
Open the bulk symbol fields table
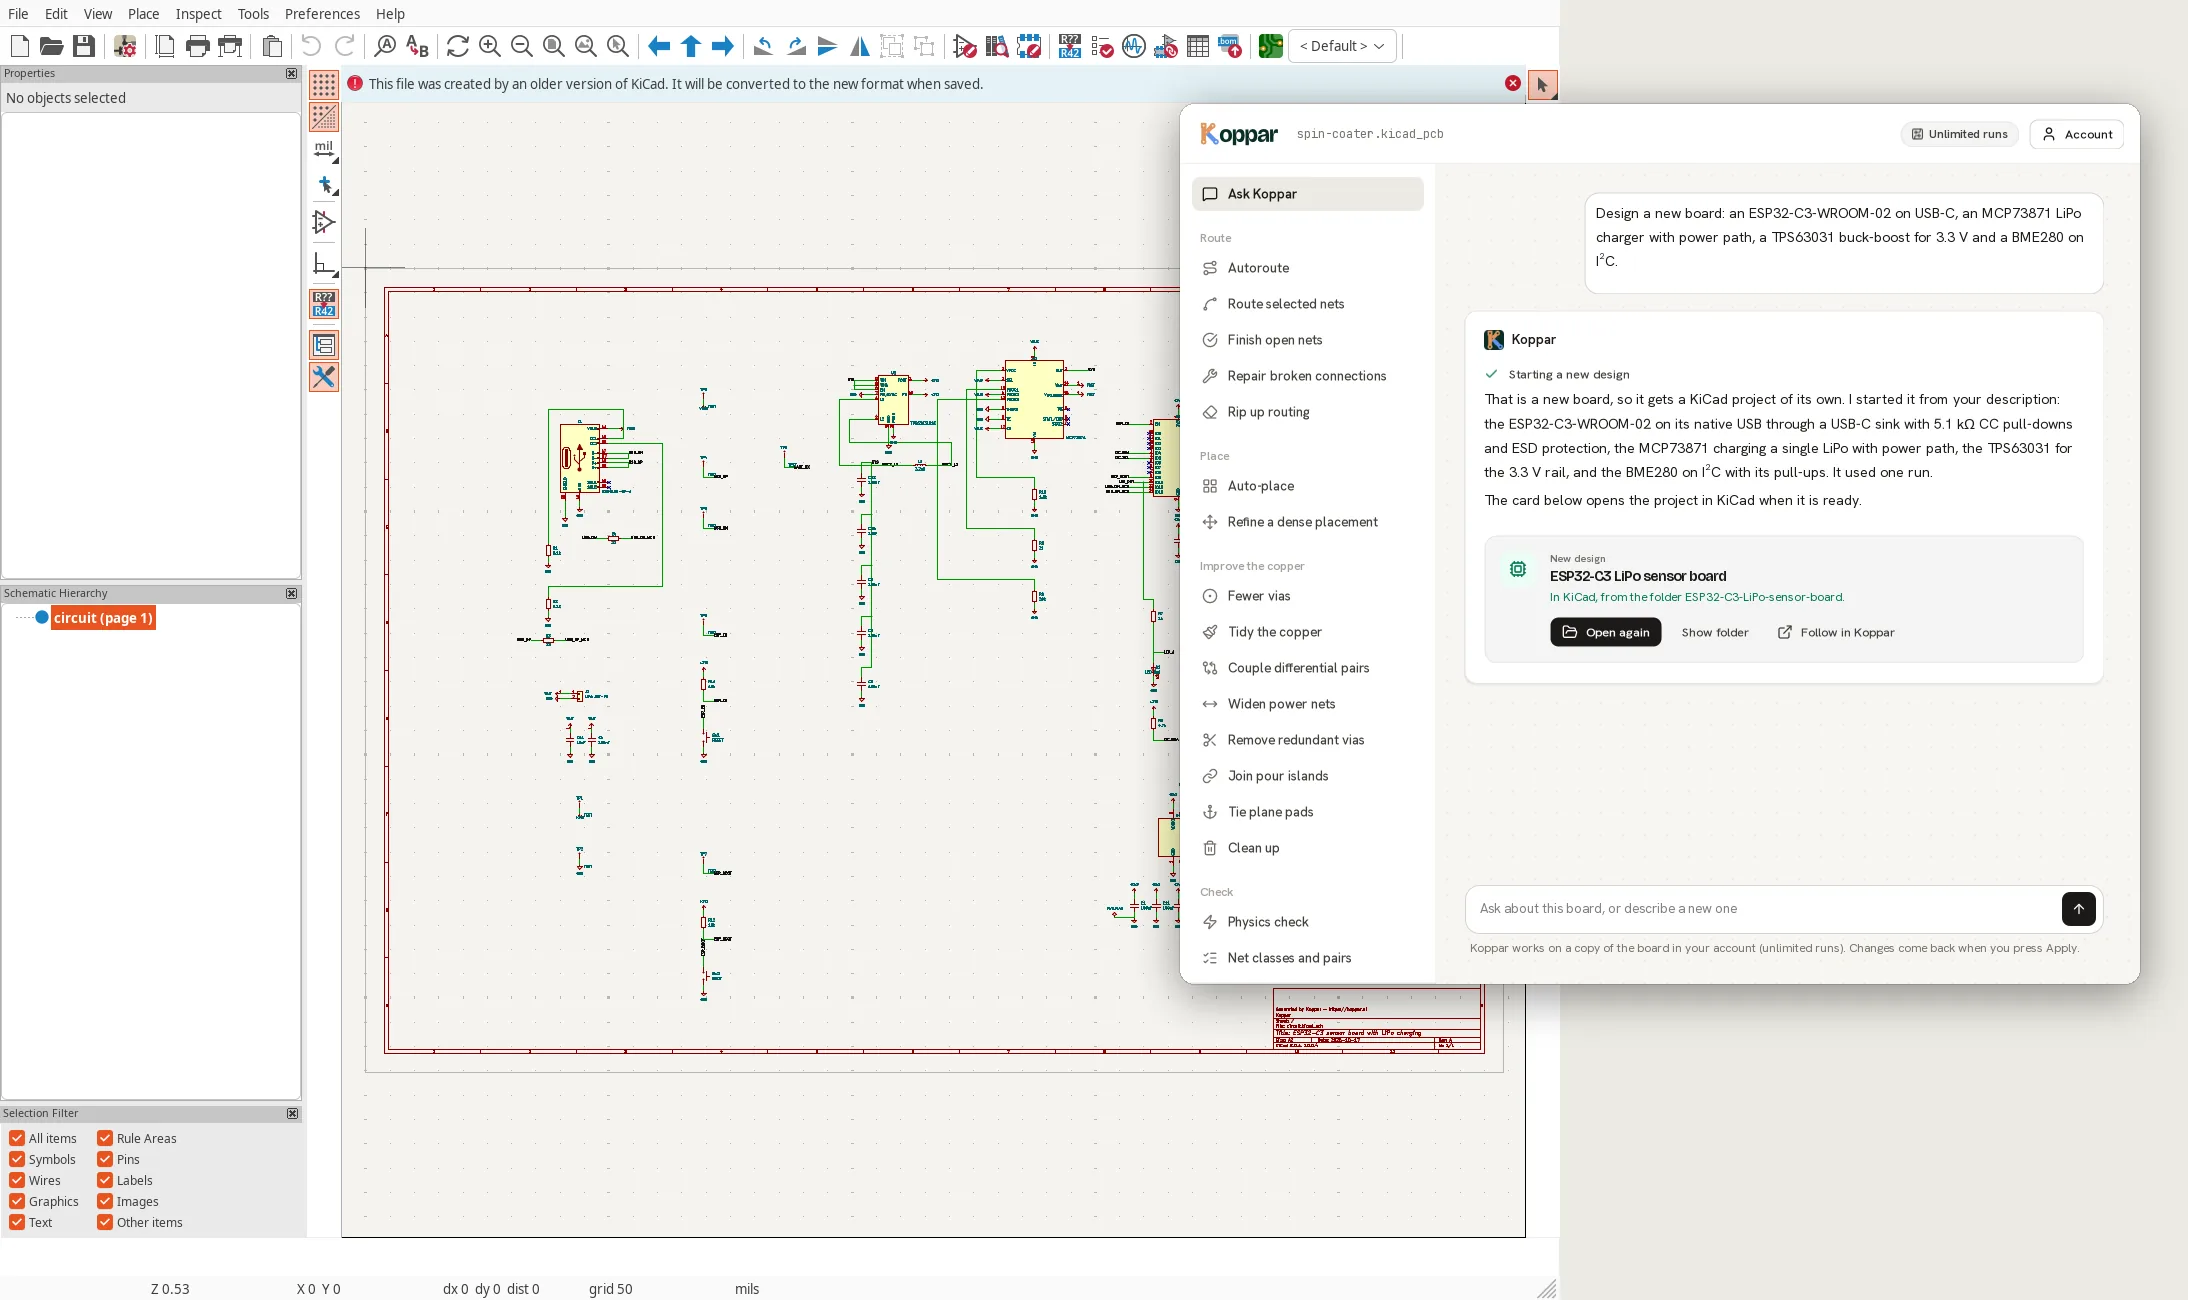pyautogui.click(x=1198, y=46)
